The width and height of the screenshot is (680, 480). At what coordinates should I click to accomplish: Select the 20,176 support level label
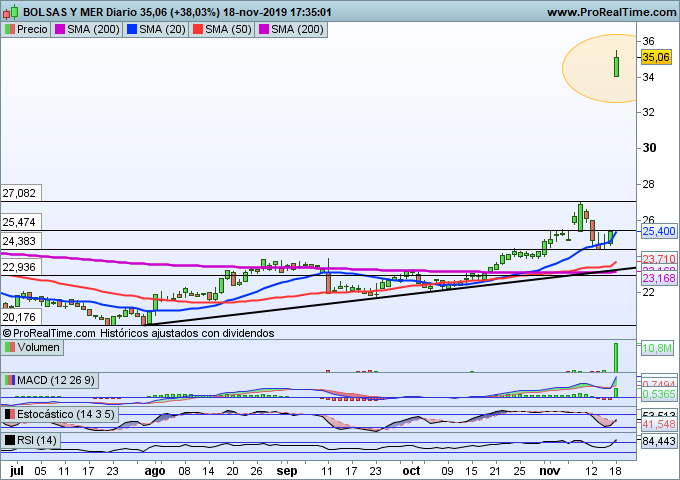point(19,316)
